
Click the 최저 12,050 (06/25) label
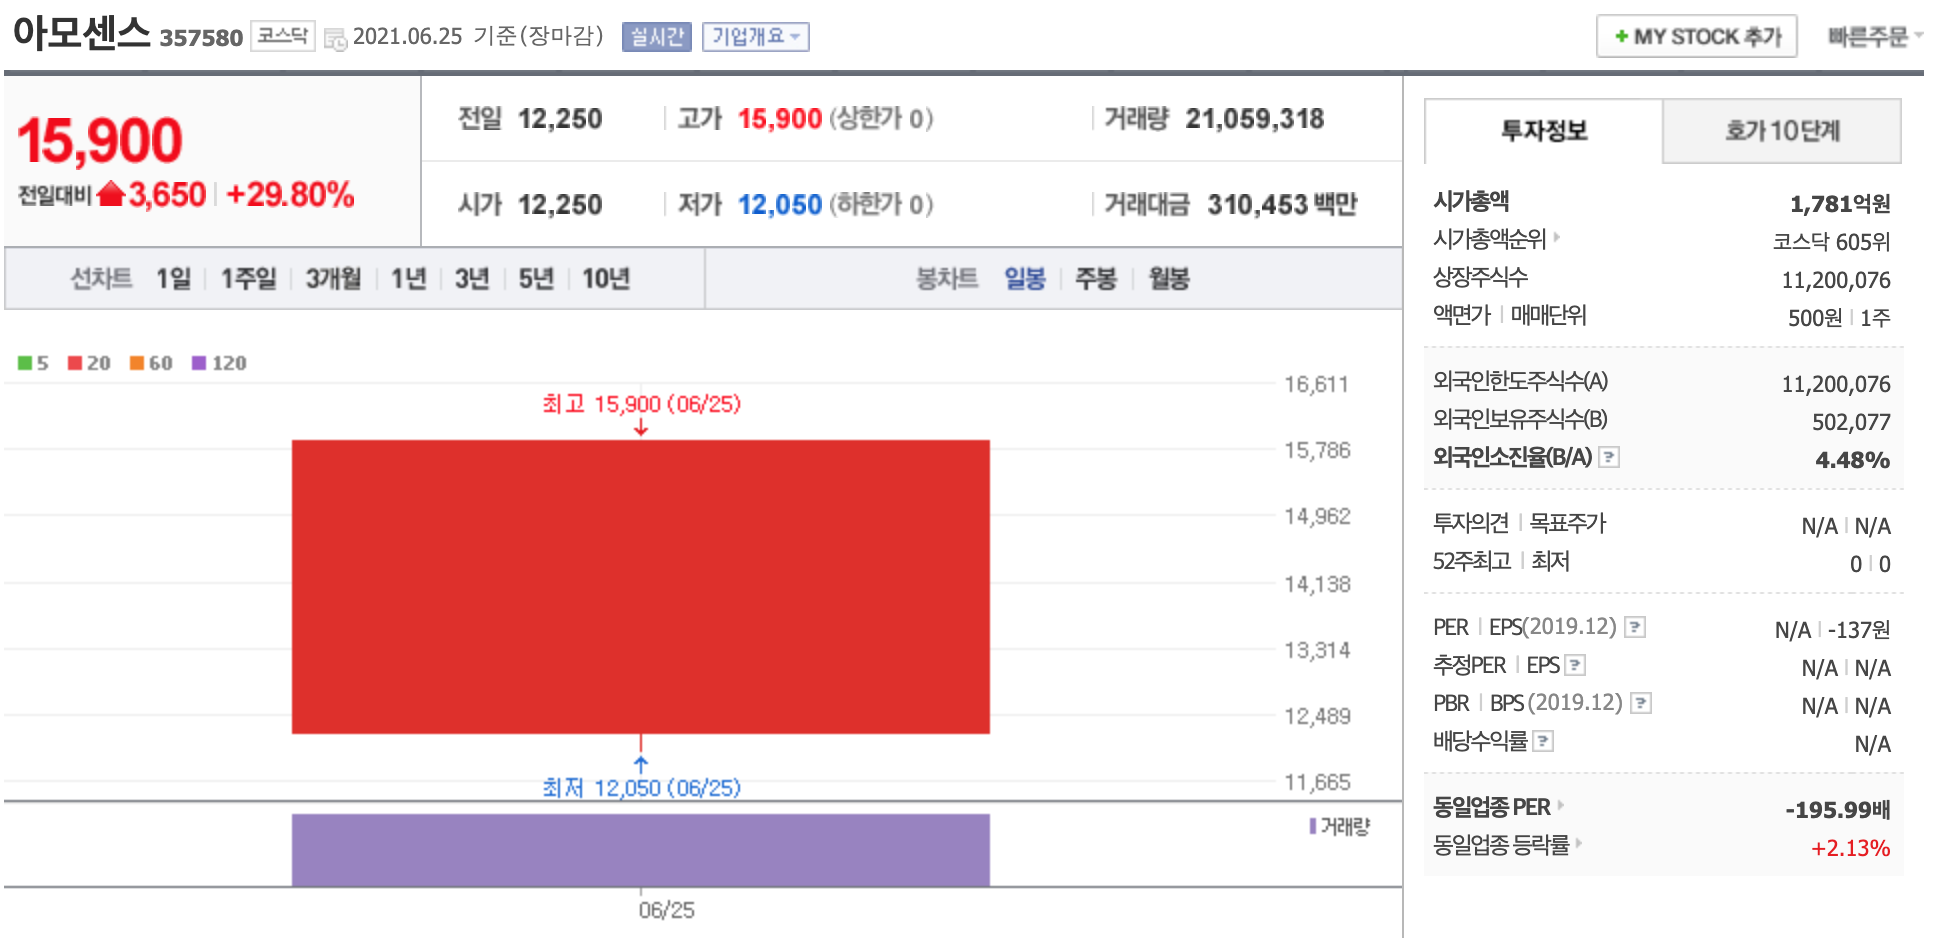(641, 788)
